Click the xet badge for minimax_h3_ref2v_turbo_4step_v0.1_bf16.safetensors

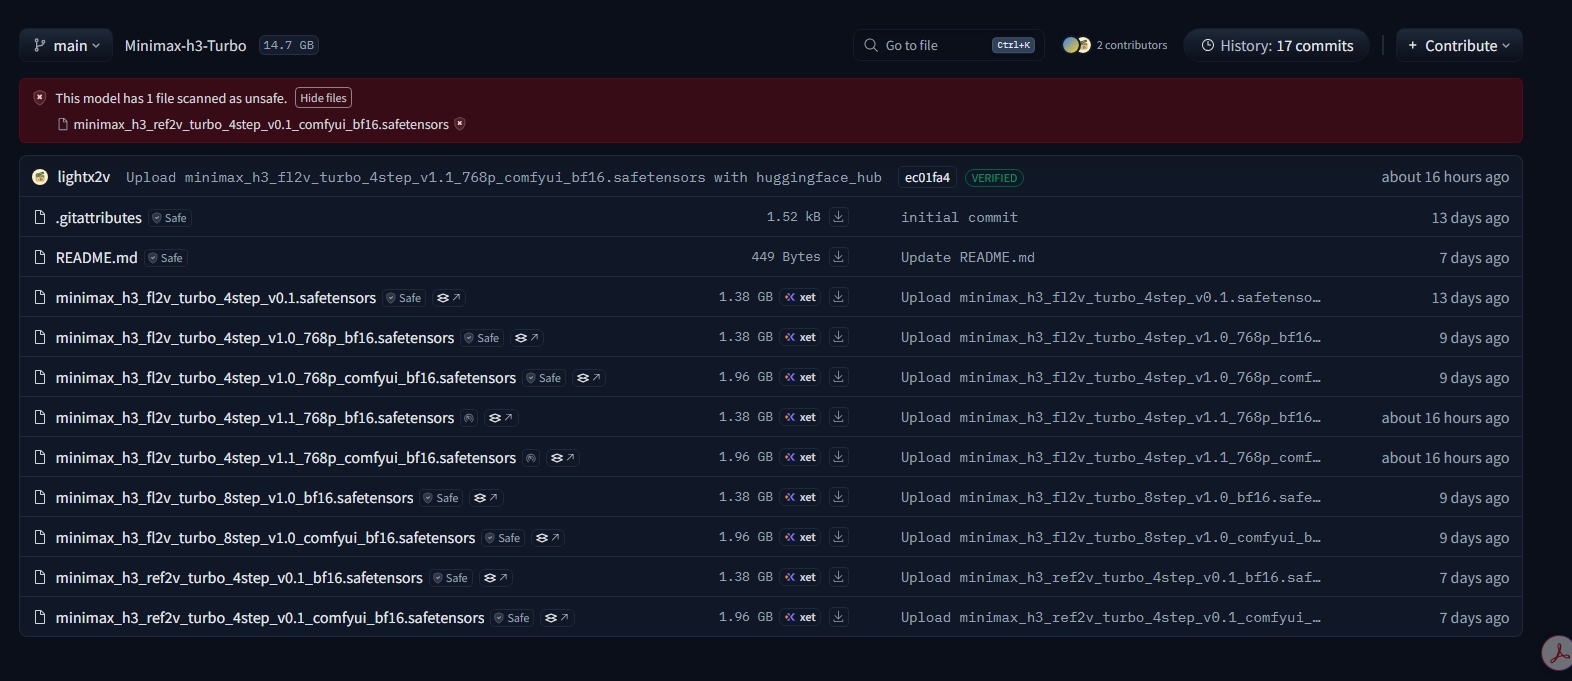tap(800, 577)
